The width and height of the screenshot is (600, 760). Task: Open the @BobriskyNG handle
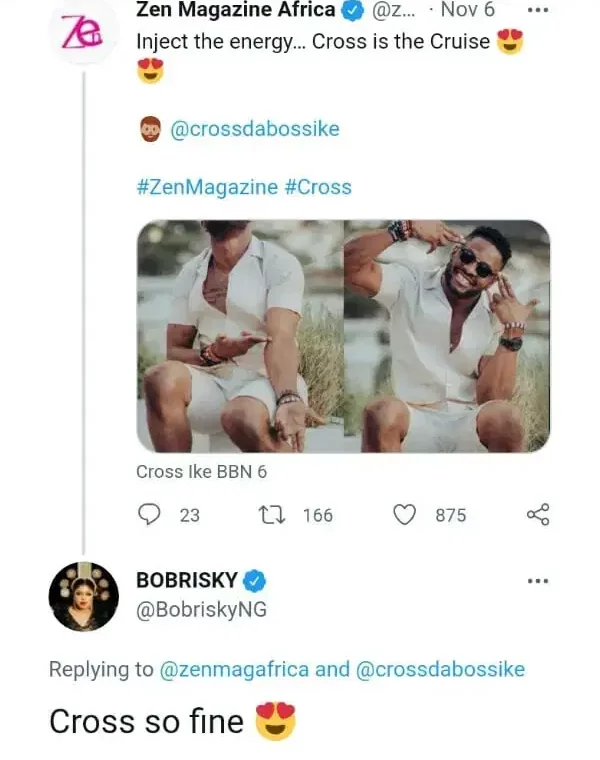tap(201, 609)
